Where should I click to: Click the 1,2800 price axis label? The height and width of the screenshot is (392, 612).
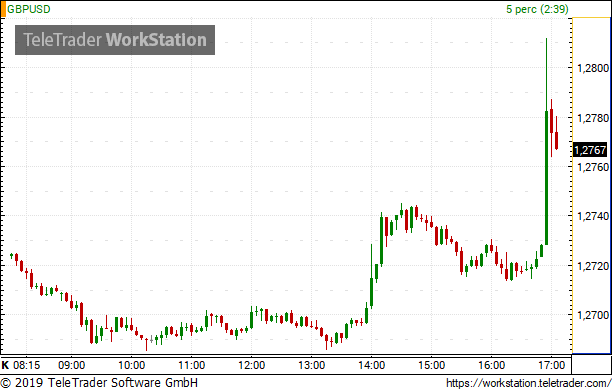pos(593,68)
